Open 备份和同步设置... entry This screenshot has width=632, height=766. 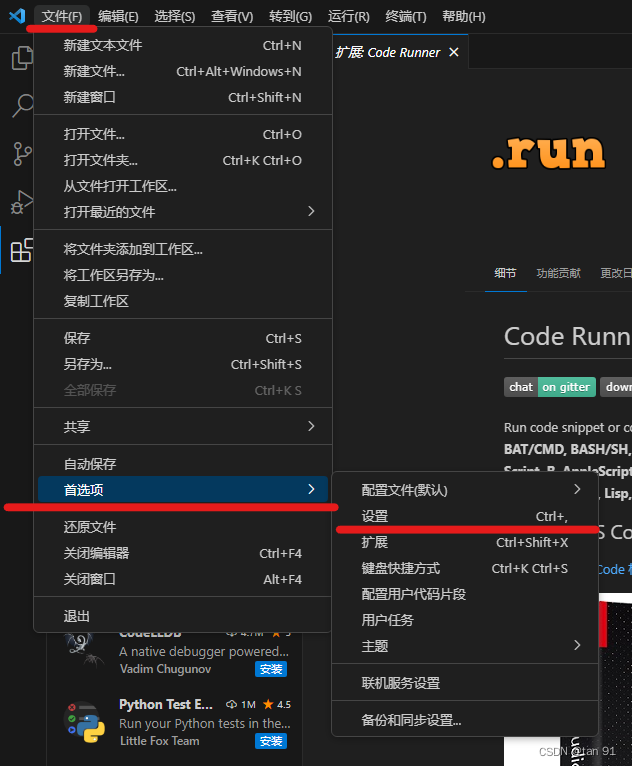[465, 720]
